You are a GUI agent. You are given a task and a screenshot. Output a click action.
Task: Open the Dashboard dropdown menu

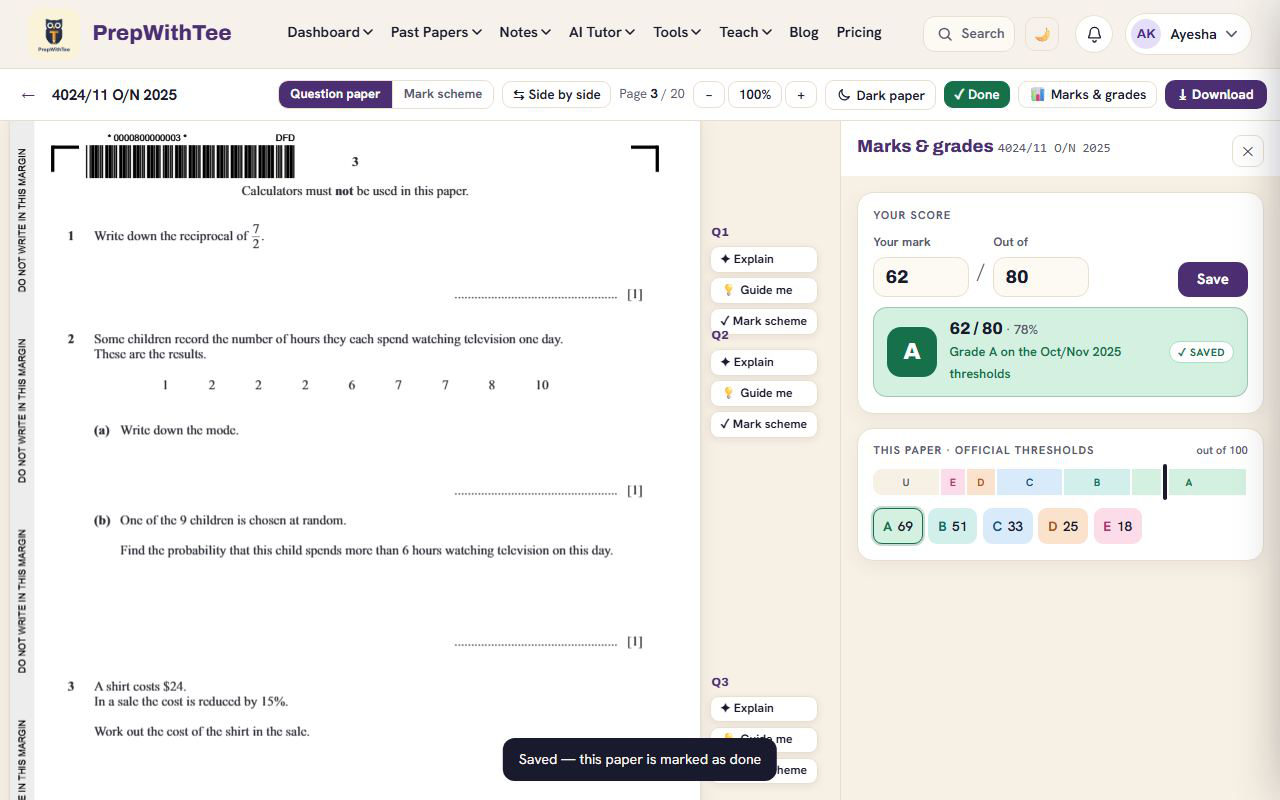(x=330, y=32)
